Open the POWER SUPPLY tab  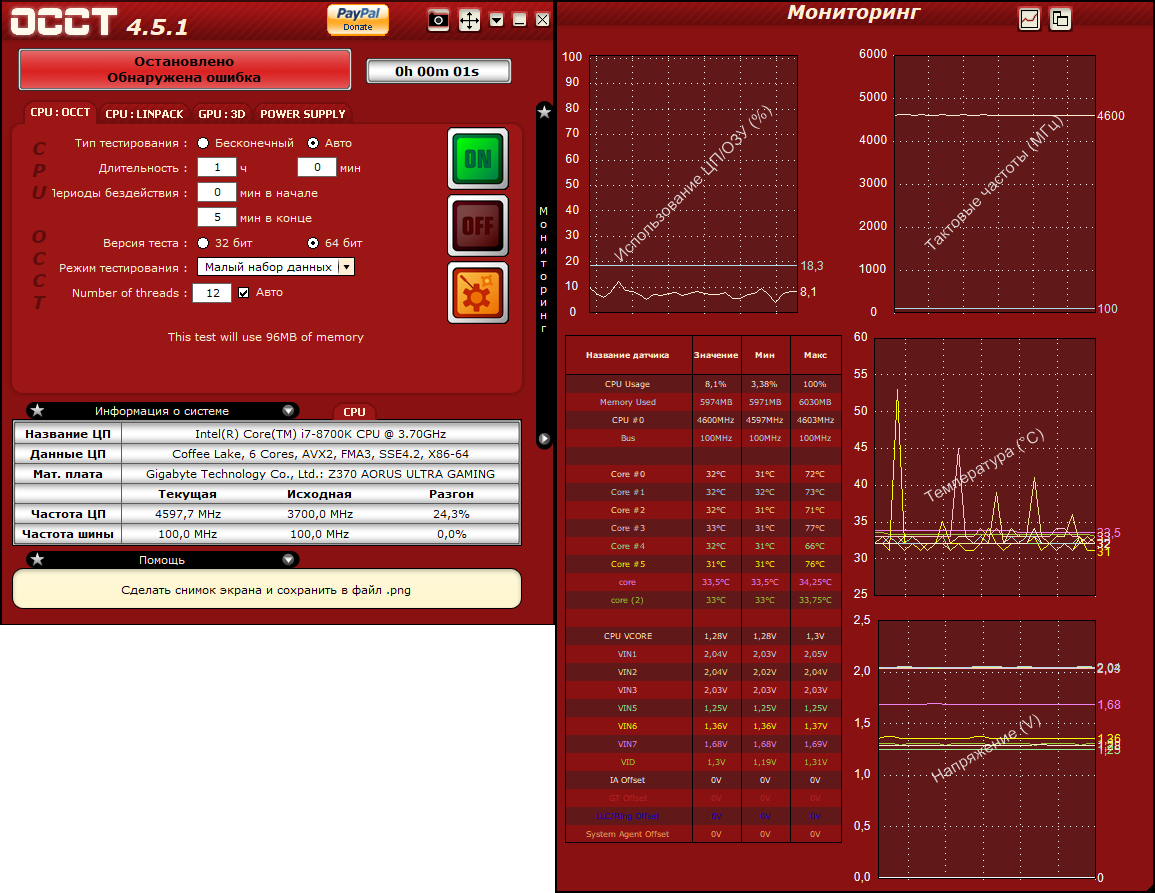[303, 114]
